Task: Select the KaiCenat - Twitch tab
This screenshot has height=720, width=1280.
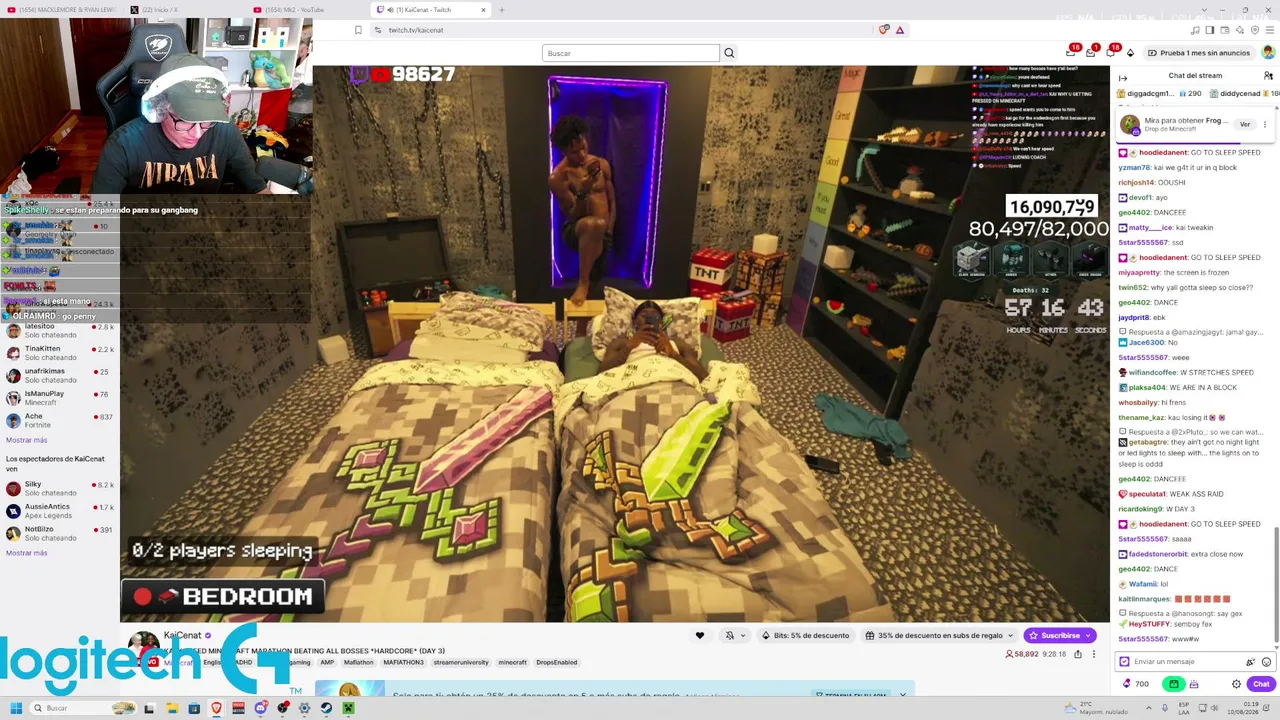Action: (x=428, y=10)
